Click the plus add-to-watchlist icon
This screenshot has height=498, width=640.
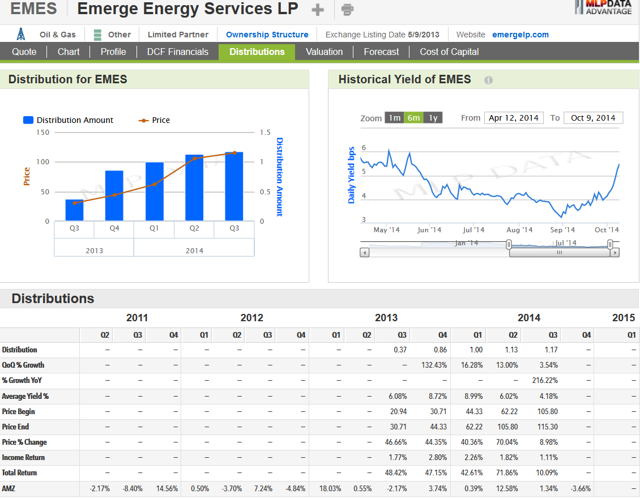tap(318, 10)
